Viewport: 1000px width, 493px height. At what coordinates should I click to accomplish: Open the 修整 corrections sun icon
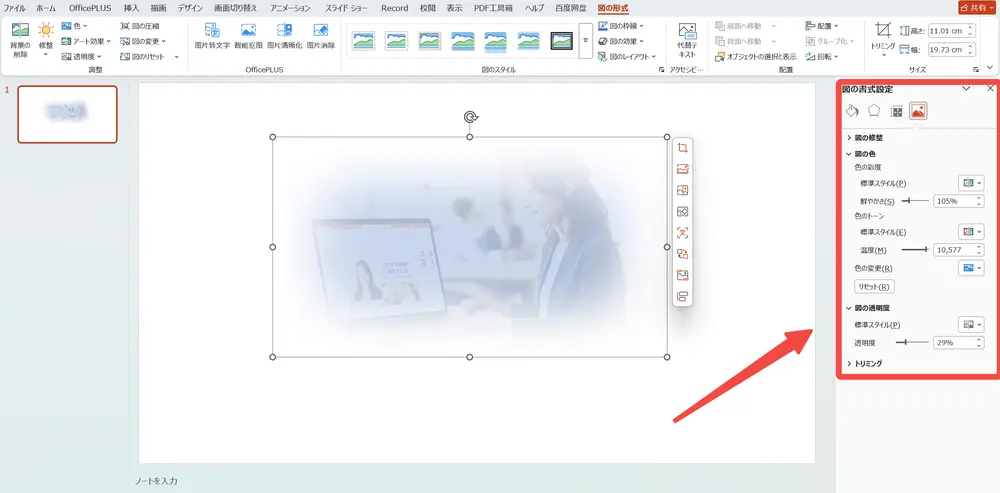(46, 30)
